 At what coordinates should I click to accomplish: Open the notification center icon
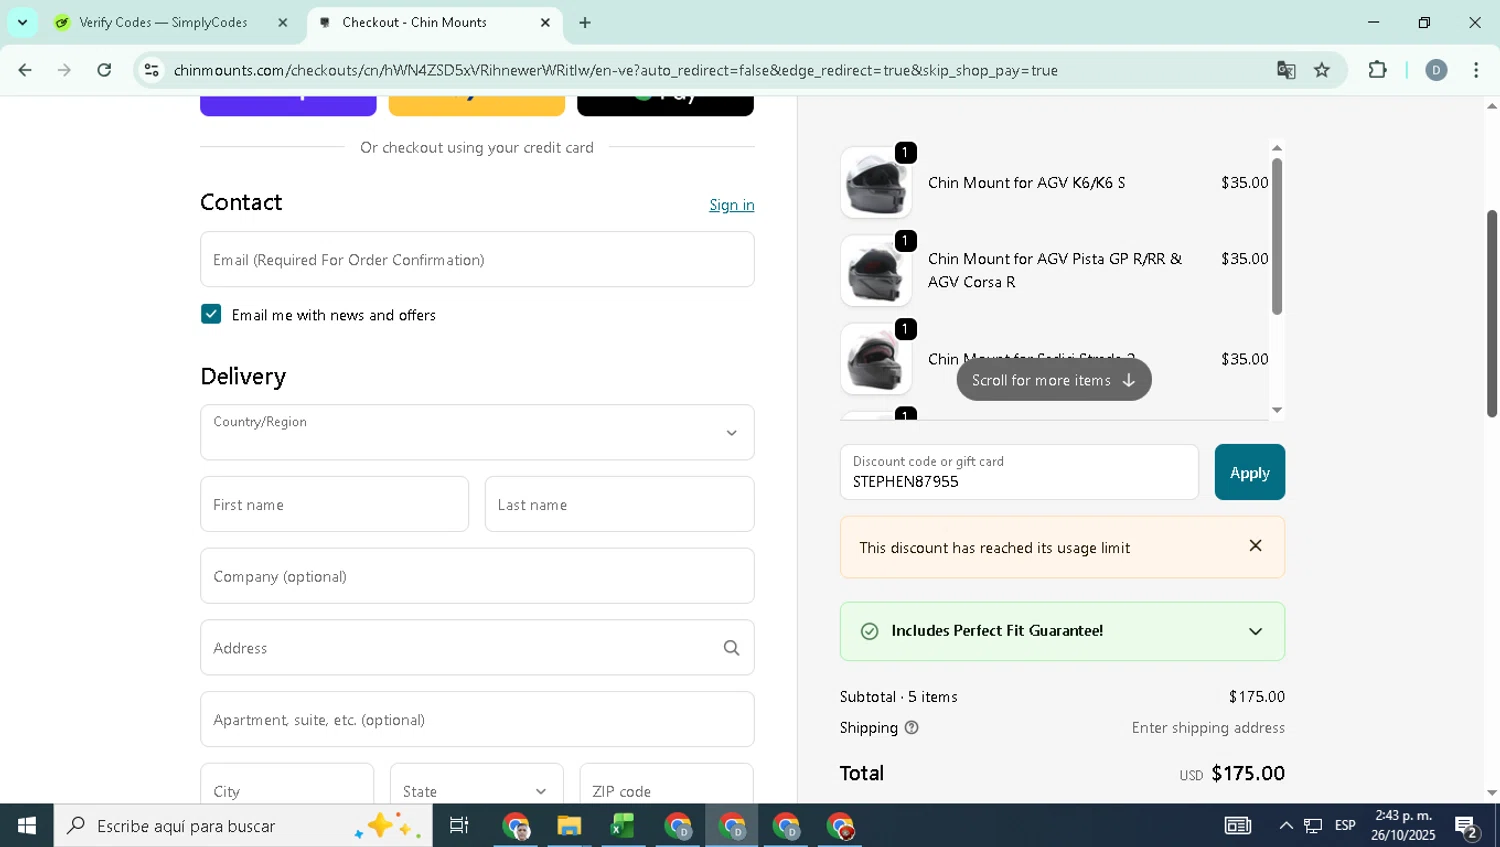click(x=1467, y=826)
